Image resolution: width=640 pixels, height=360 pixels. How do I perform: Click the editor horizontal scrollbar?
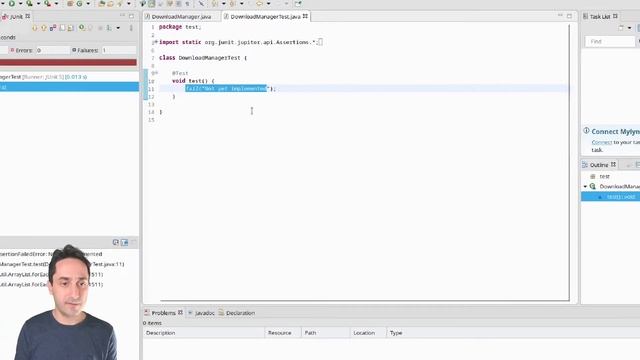click(364, 300)
